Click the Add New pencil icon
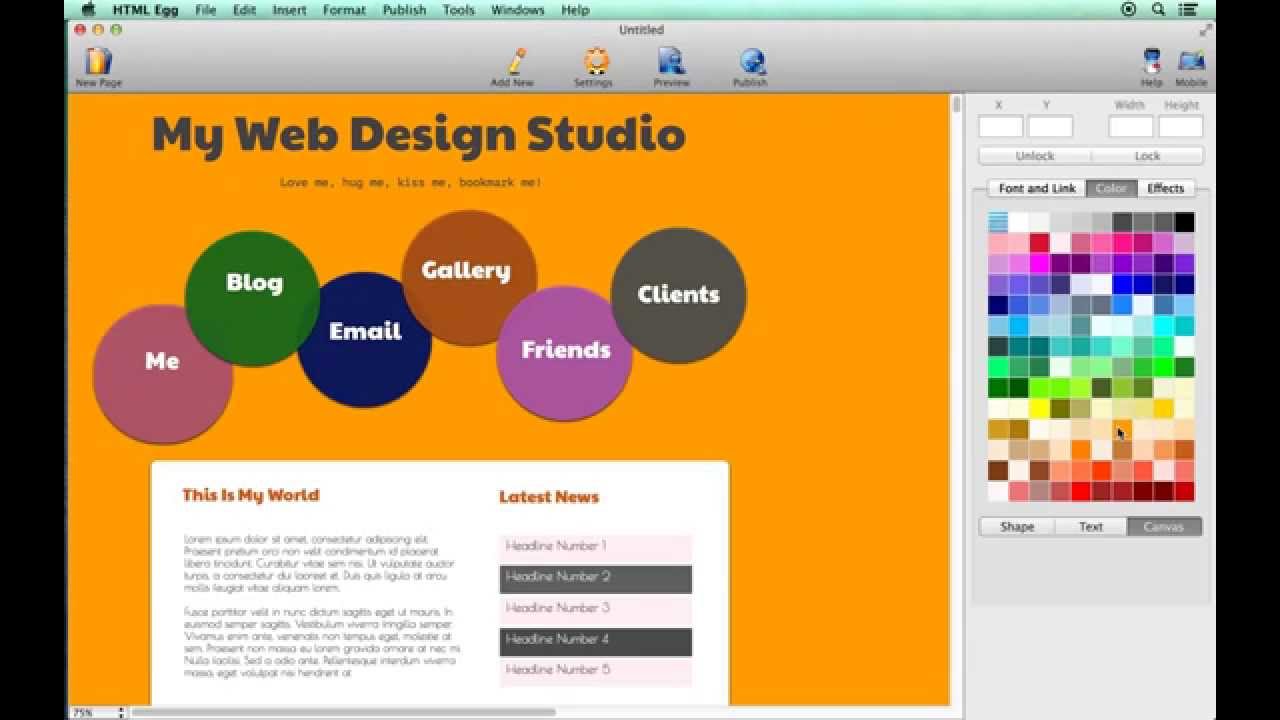 [516, 62]
